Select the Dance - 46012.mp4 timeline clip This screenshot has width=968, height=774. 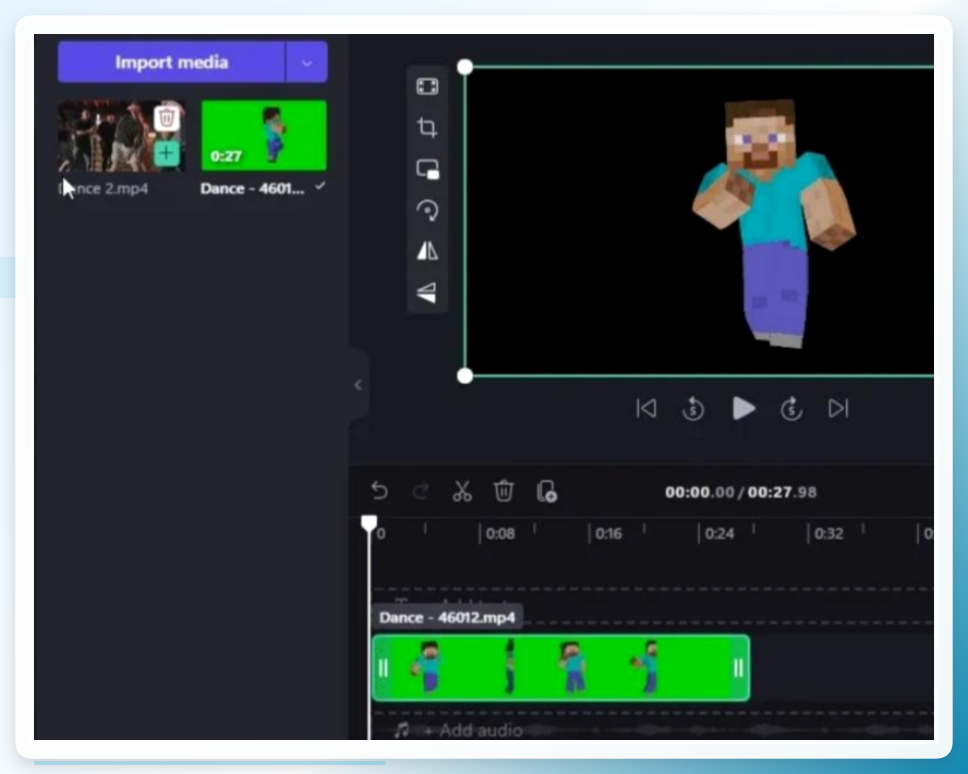point(561,668)
